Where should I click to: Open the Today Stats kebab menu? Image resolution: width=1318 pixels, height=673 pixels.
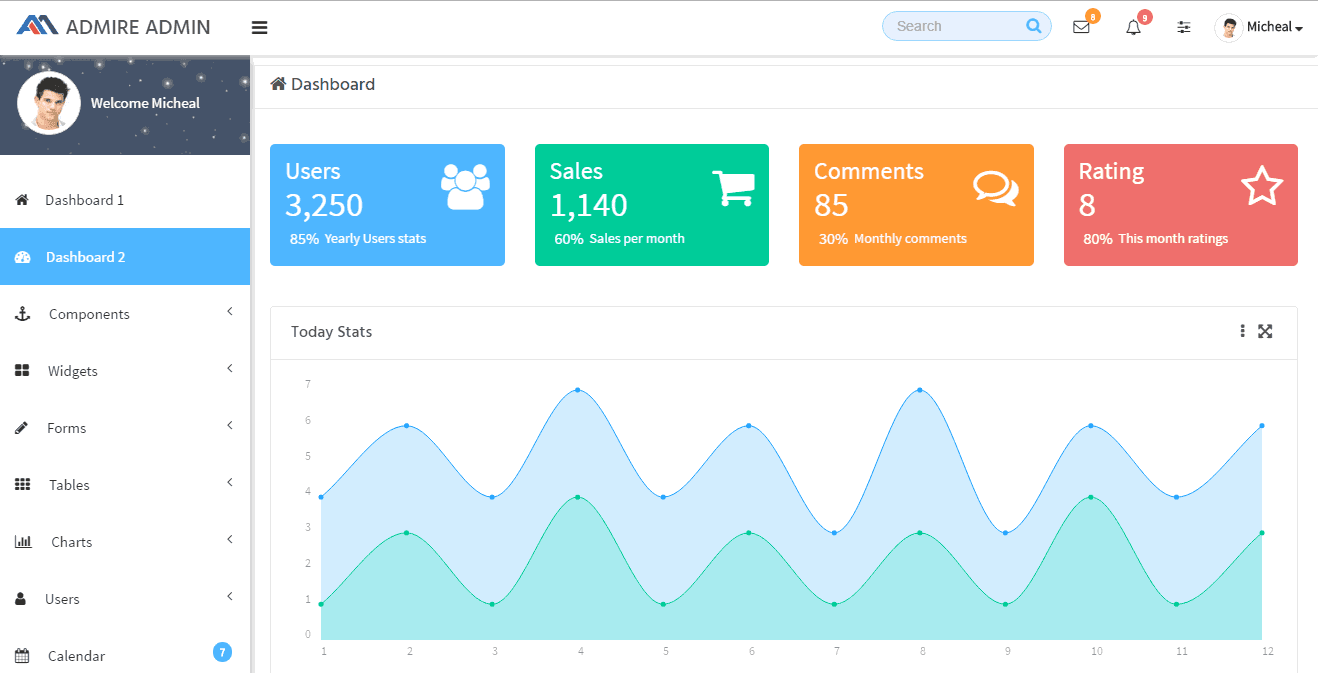(x=1242, y=330)
